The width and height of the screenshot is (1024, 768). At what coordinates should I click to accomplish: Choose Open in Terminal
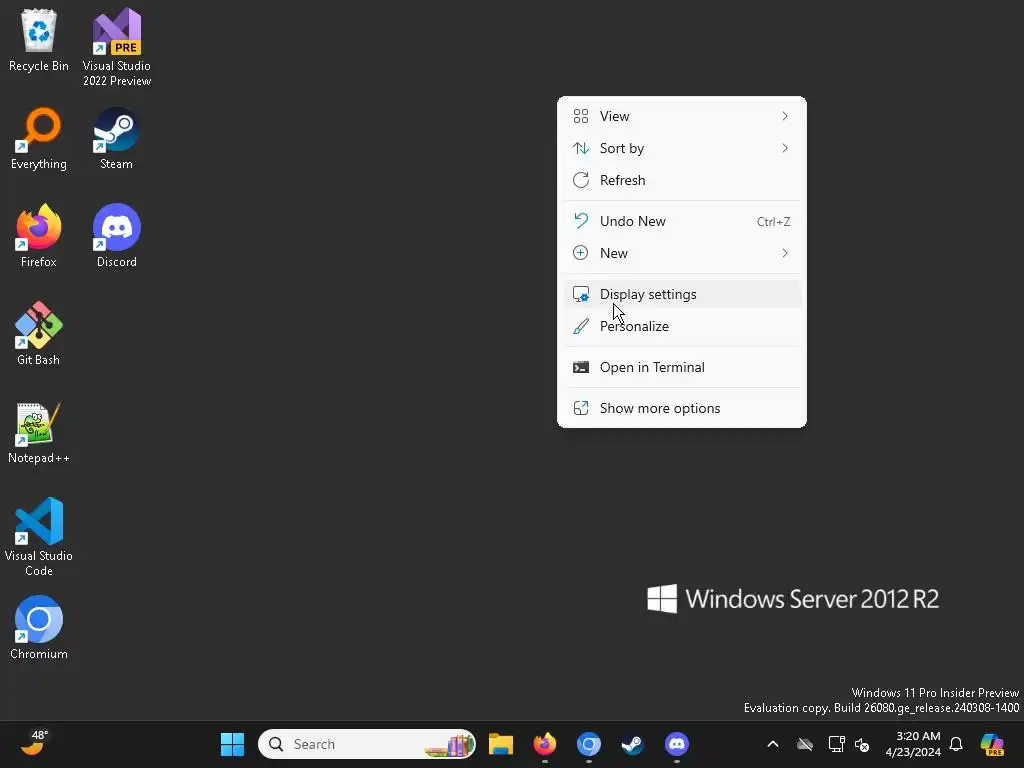682,368
